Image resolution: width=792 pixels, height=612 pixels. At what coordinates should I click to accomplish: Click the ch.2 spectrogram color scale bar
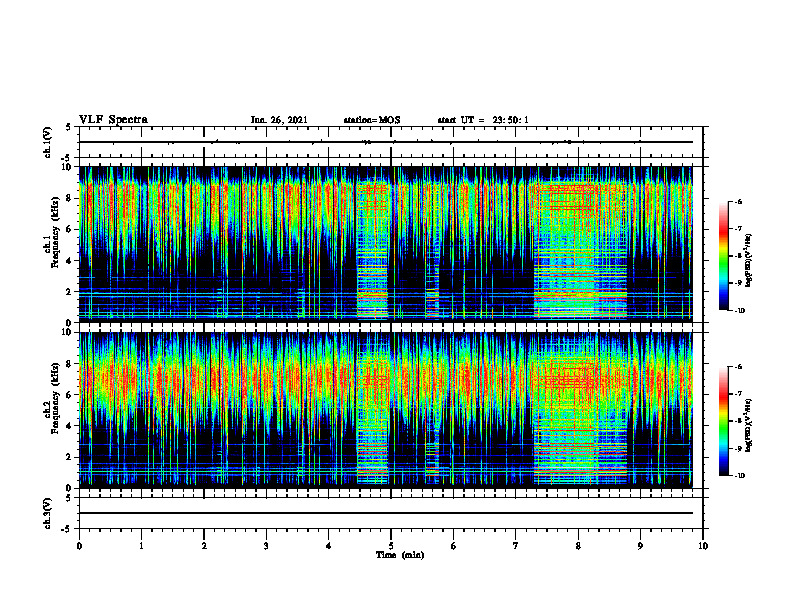724,421
